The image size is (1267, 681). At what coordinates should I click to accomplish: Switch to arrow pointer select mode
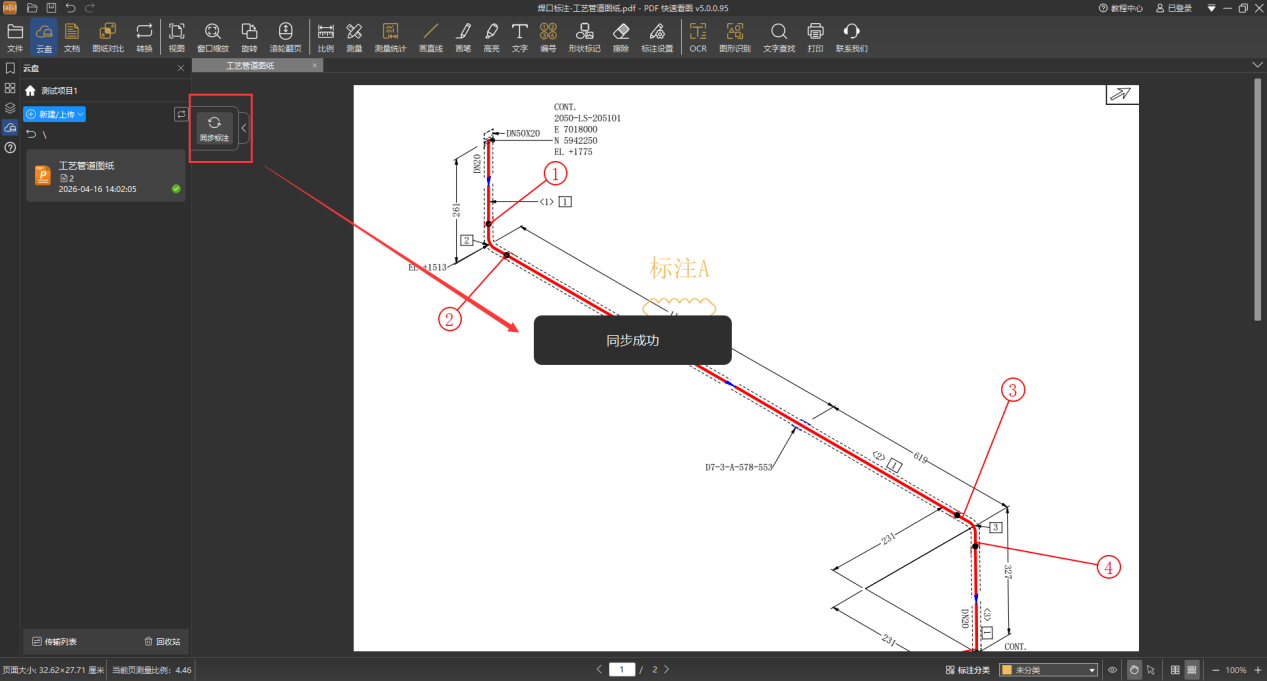(1151, 670)
